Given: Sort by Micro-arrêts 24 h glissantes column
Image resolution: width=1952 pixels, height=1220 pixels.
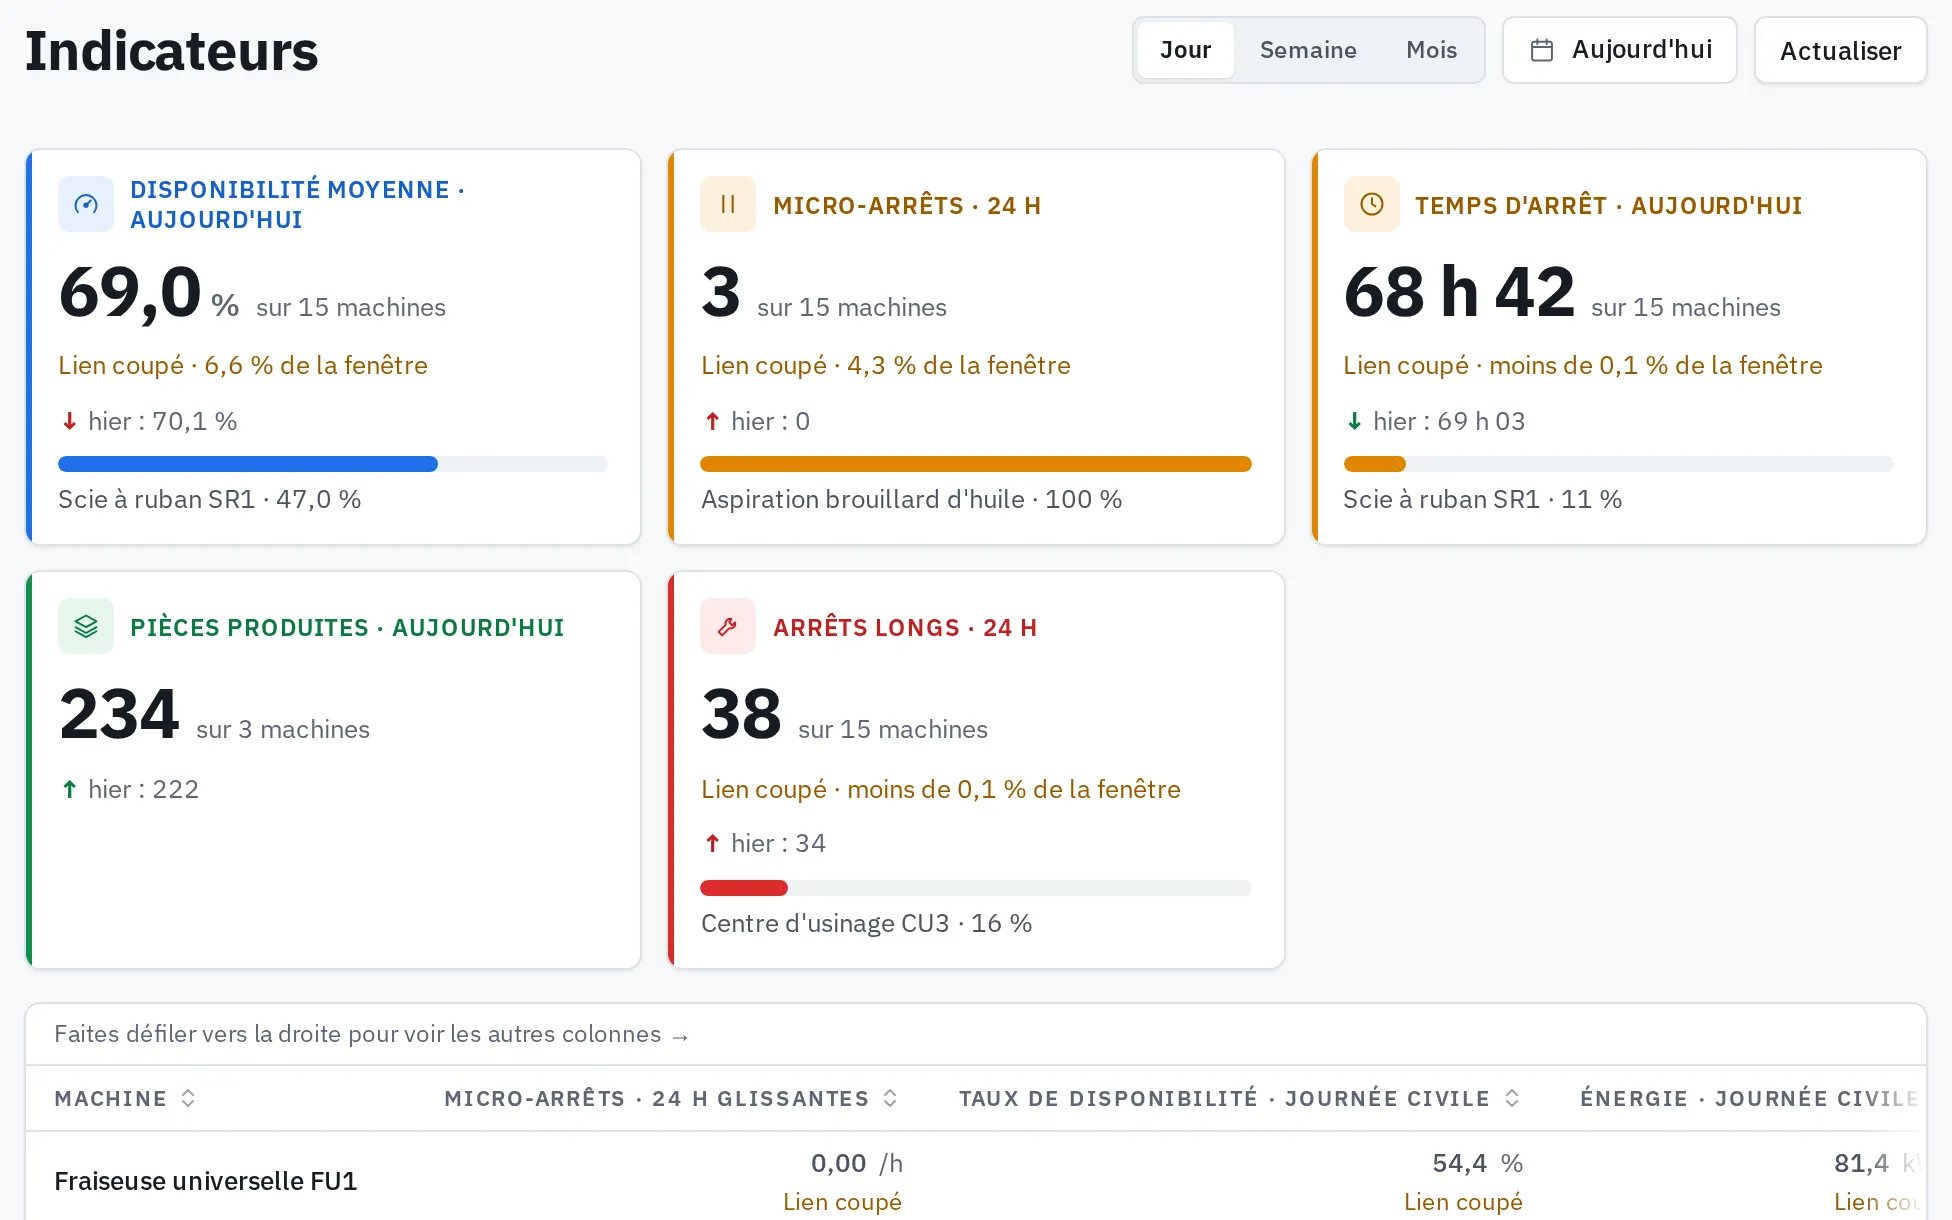Looking at the screenshot, I should 671,1098.
